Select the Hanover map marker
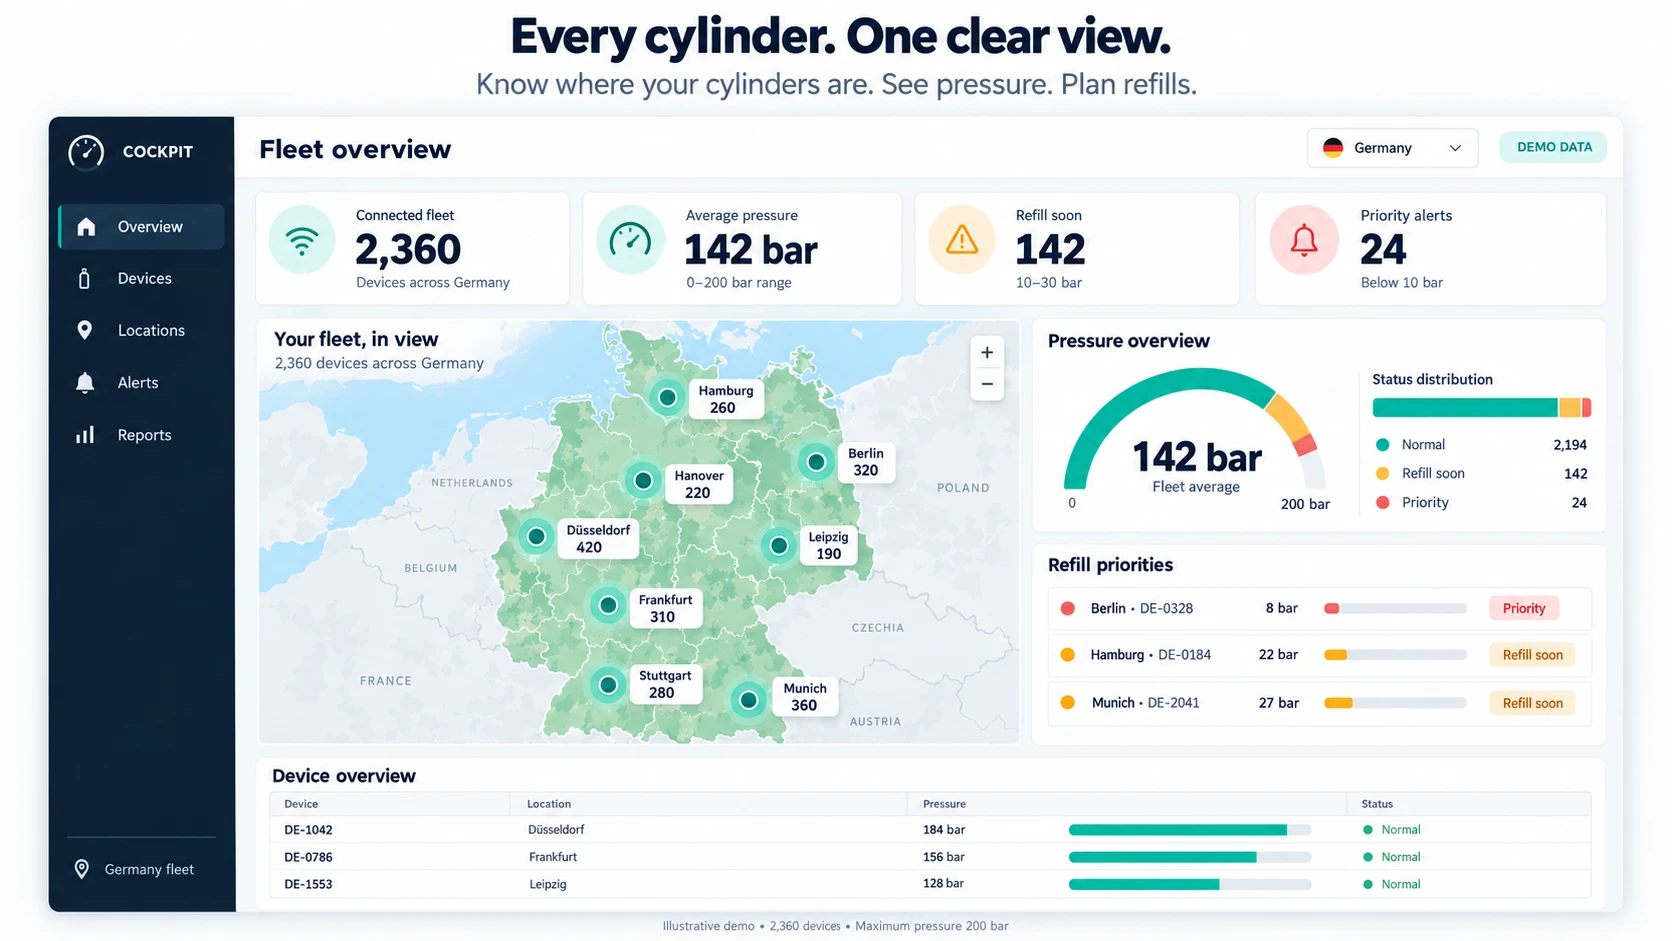This screenshot has width=1672, height=941. pos(643,481)
